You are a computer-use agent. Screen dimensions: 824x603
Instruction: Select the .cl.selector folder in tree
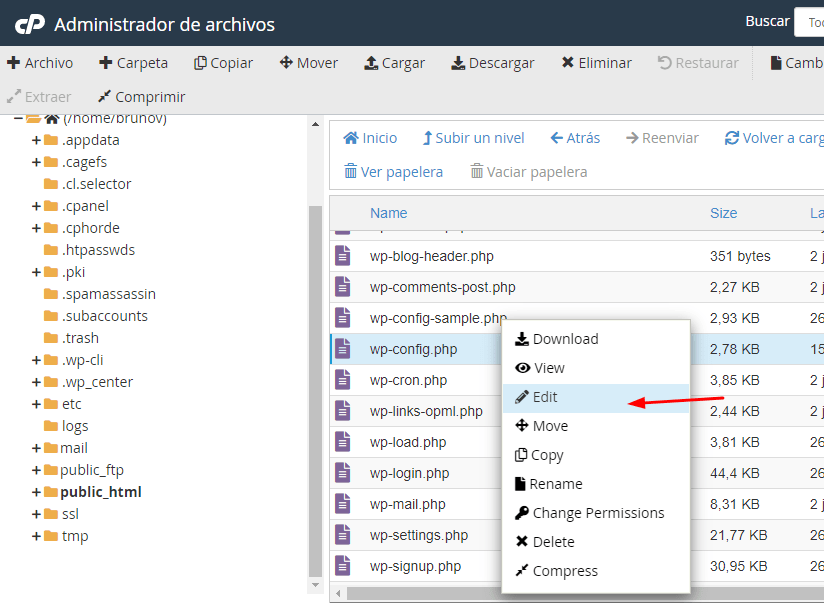(x=96, y=184)
